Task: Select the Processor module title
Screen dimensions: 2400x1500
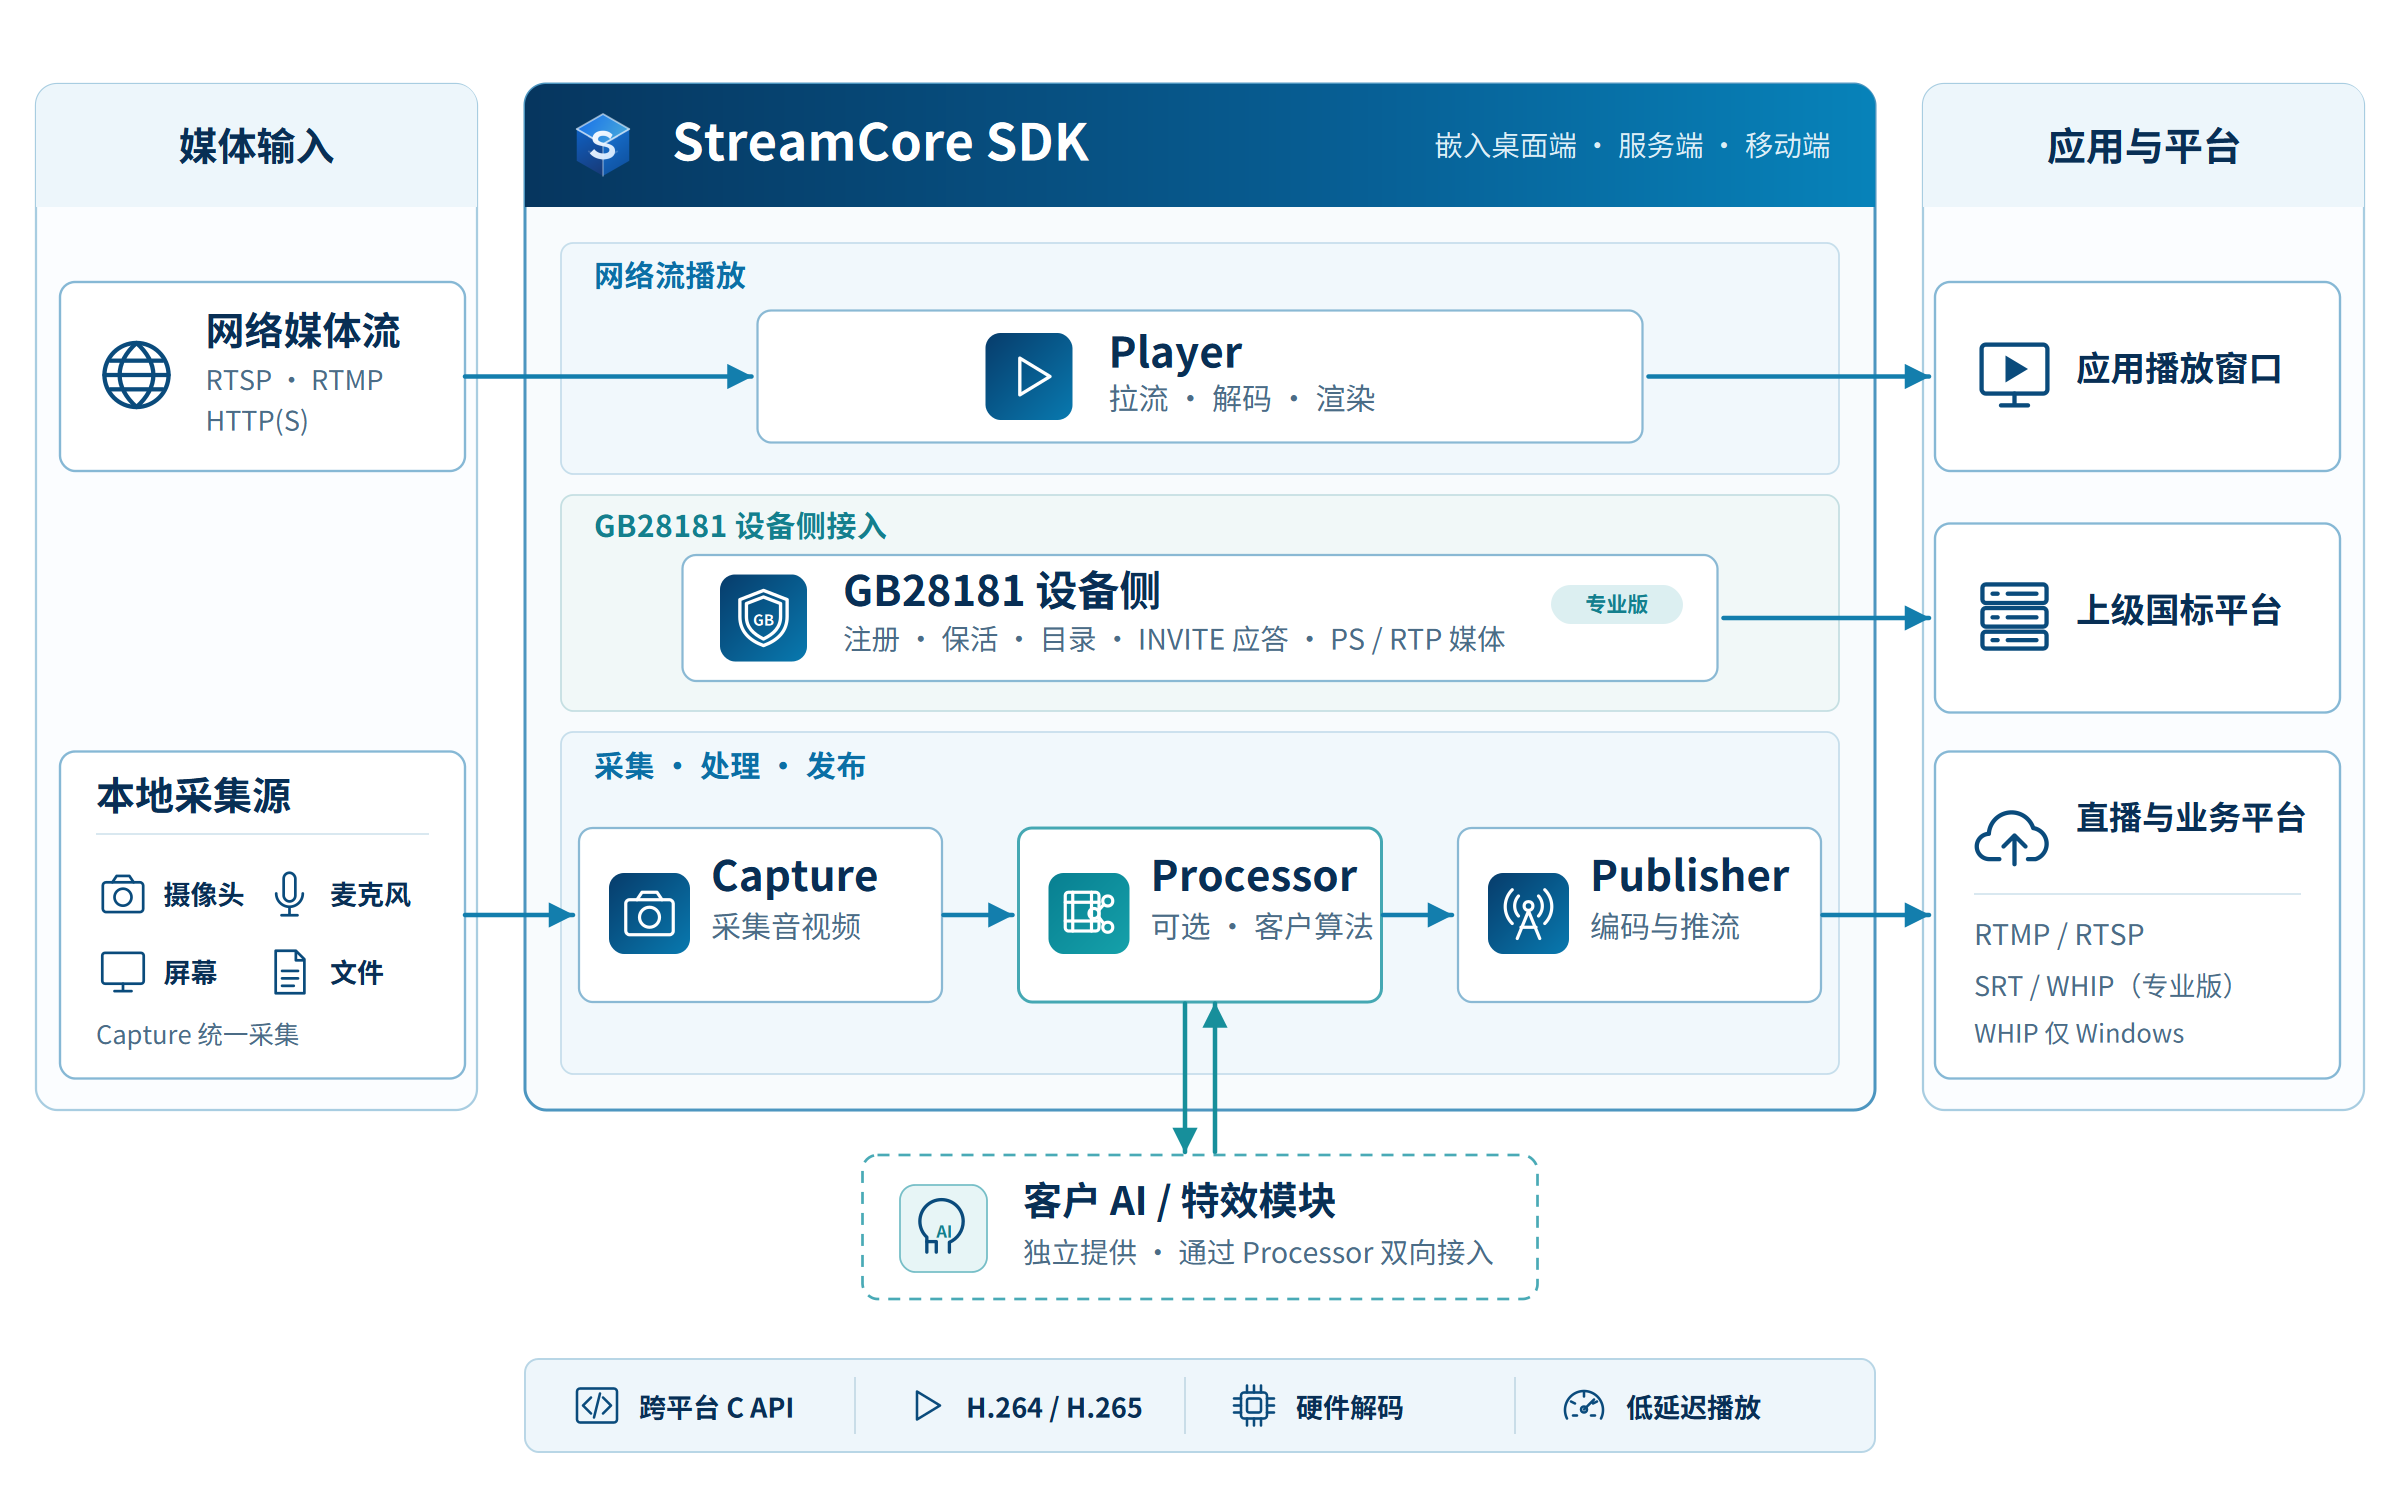Action: click(x=1254, y=876)
